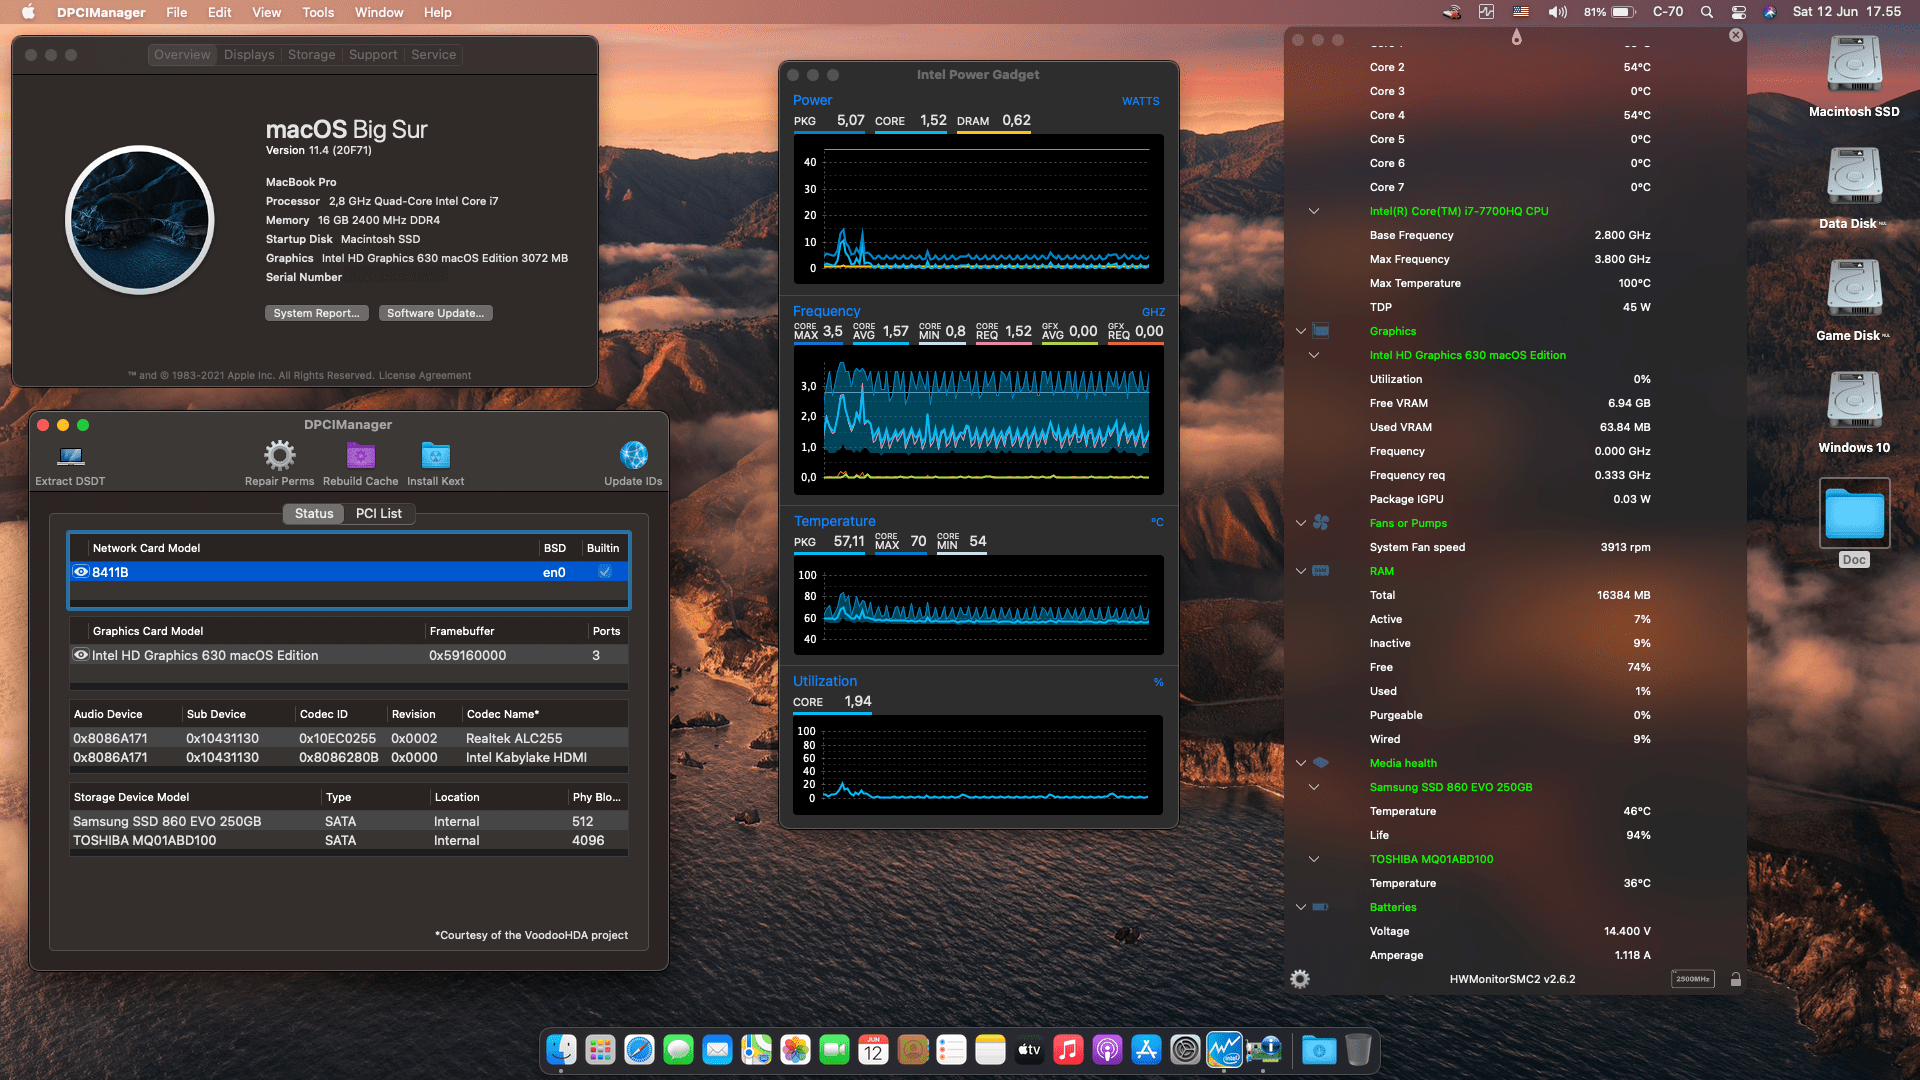This screenshot has width=1920, height=1080.
Task: Select the Realtek ALC255 audio codec row
Action: tap(348, 738)
